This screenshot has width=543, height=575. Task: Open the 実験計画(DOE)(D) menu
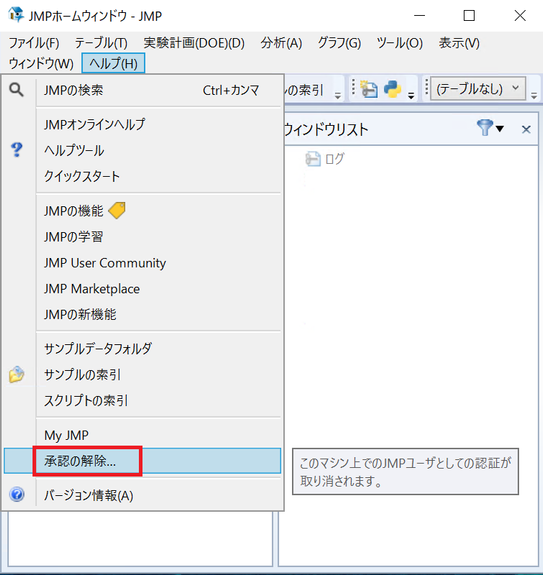coord(194,43)
